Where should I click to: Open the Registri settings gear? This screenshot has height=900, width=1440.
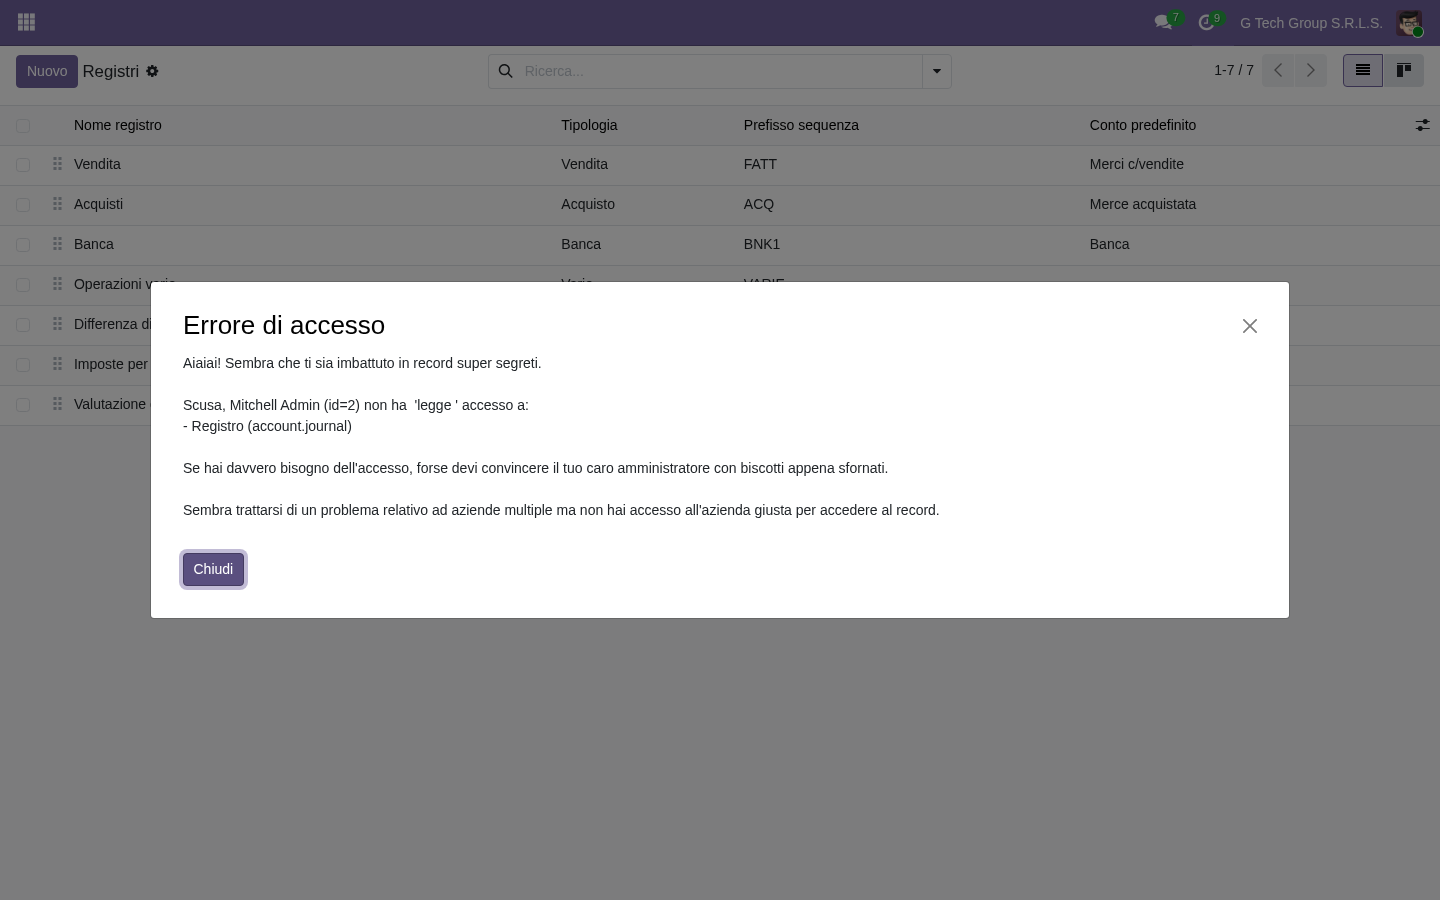point(152,71)
